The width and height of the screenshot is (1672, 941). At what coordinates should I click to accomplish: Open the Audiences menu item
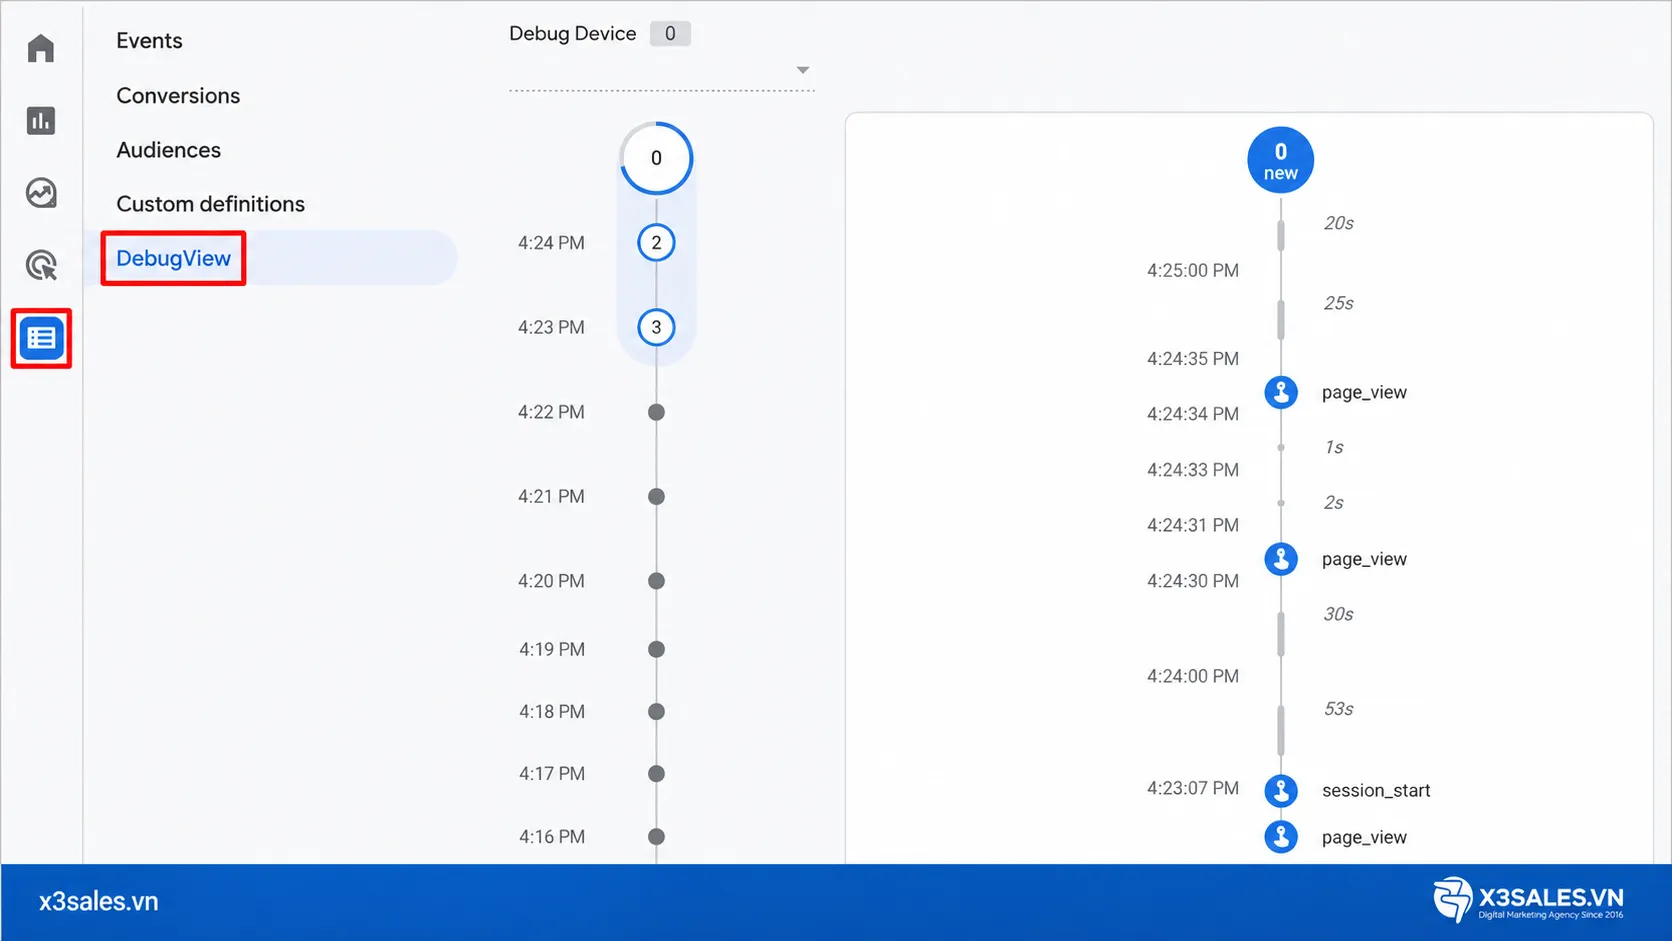tap(168, 150)
